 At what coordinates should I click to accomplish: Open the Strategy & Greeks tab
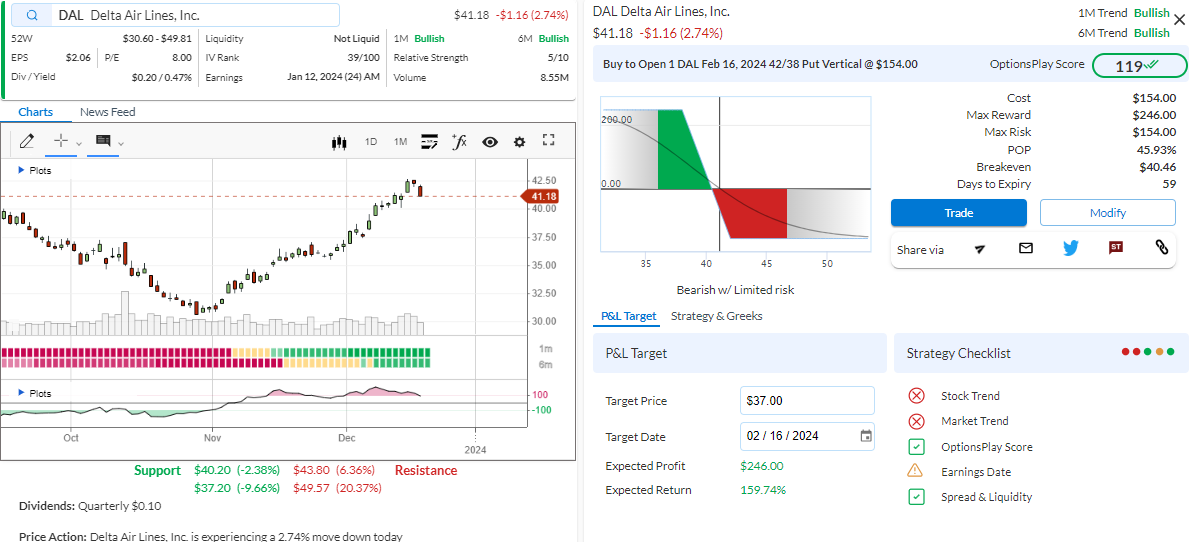click(x=717, y=316)
